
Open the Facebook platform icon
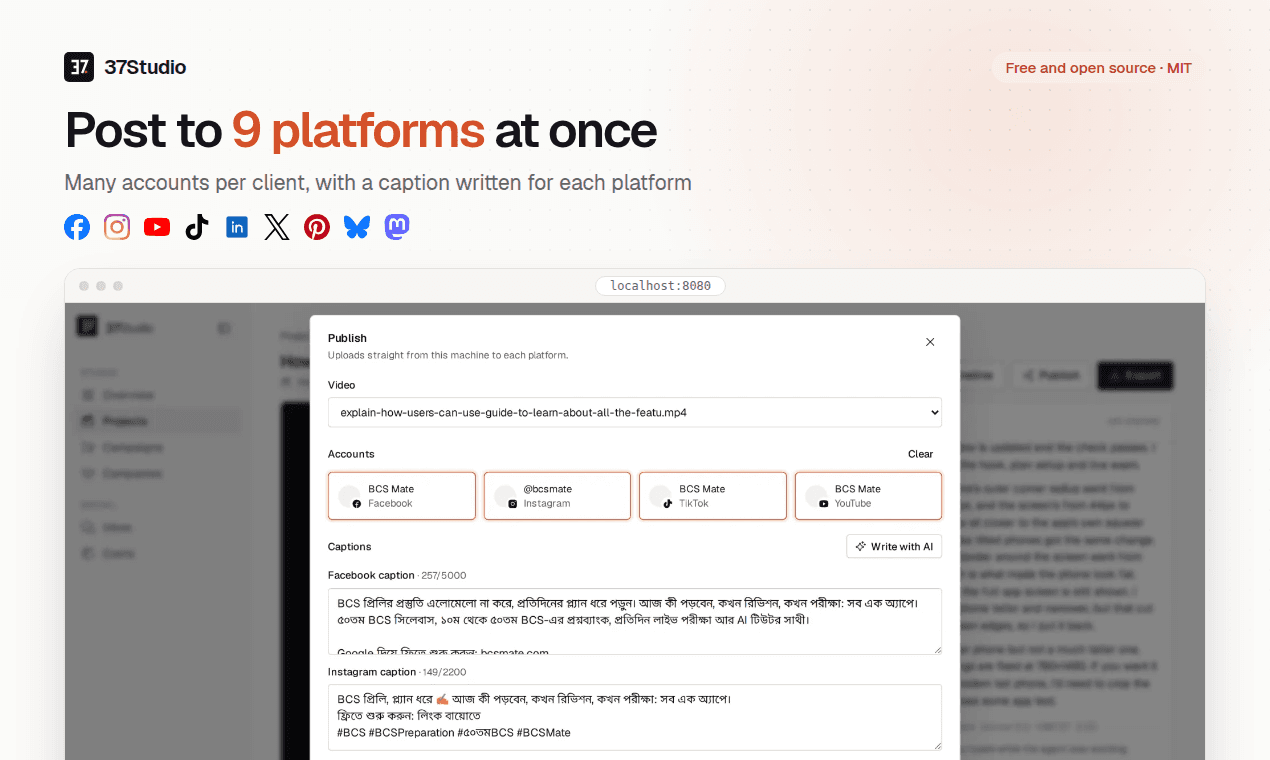[x=77, y=227]
